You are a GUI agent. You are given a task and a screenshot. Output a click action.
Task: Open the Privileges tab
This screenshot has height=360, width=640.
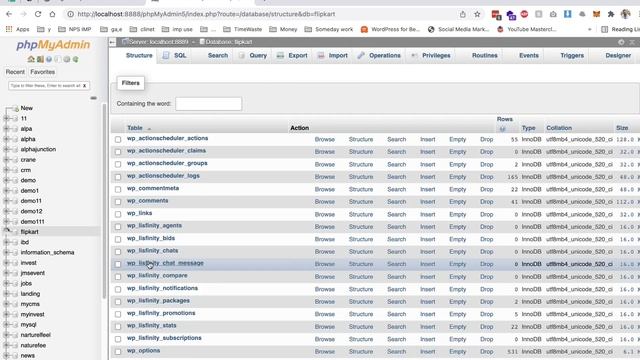coord(431,56)
